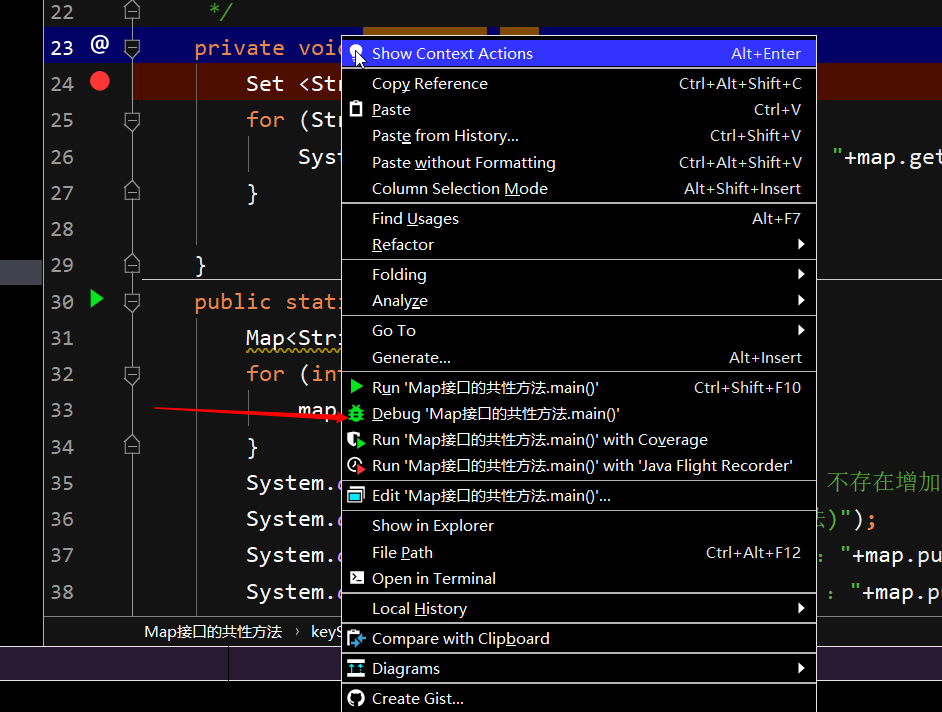942x712 pixels.
Task: Collapse the for-loop fold marker at line 25
Action: tap(132, 121)
